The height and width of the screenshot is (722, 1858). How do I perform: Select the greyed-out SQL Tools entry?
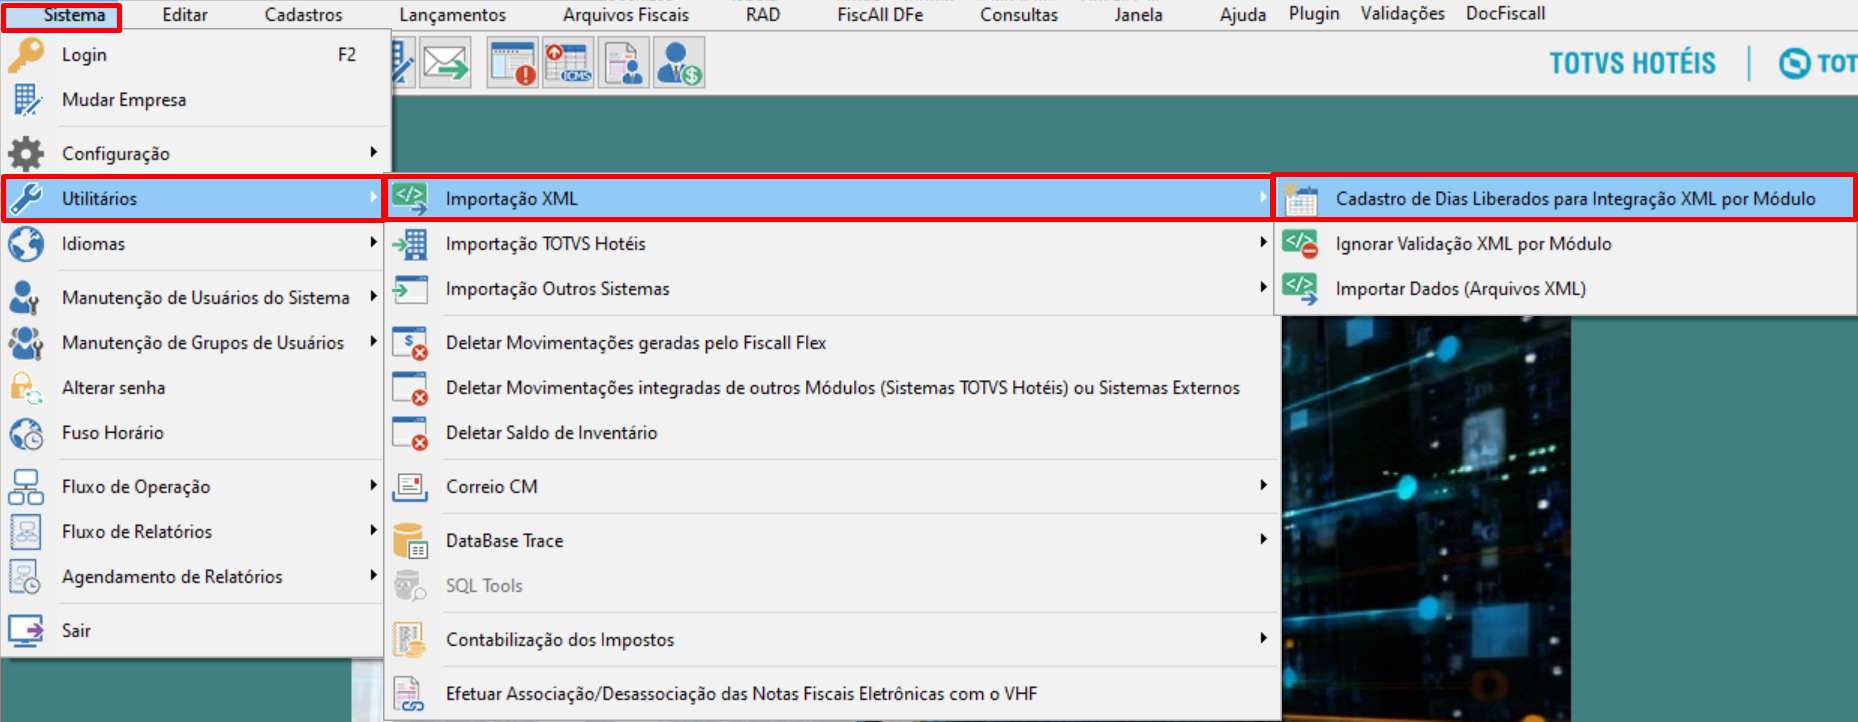(833, 586)
